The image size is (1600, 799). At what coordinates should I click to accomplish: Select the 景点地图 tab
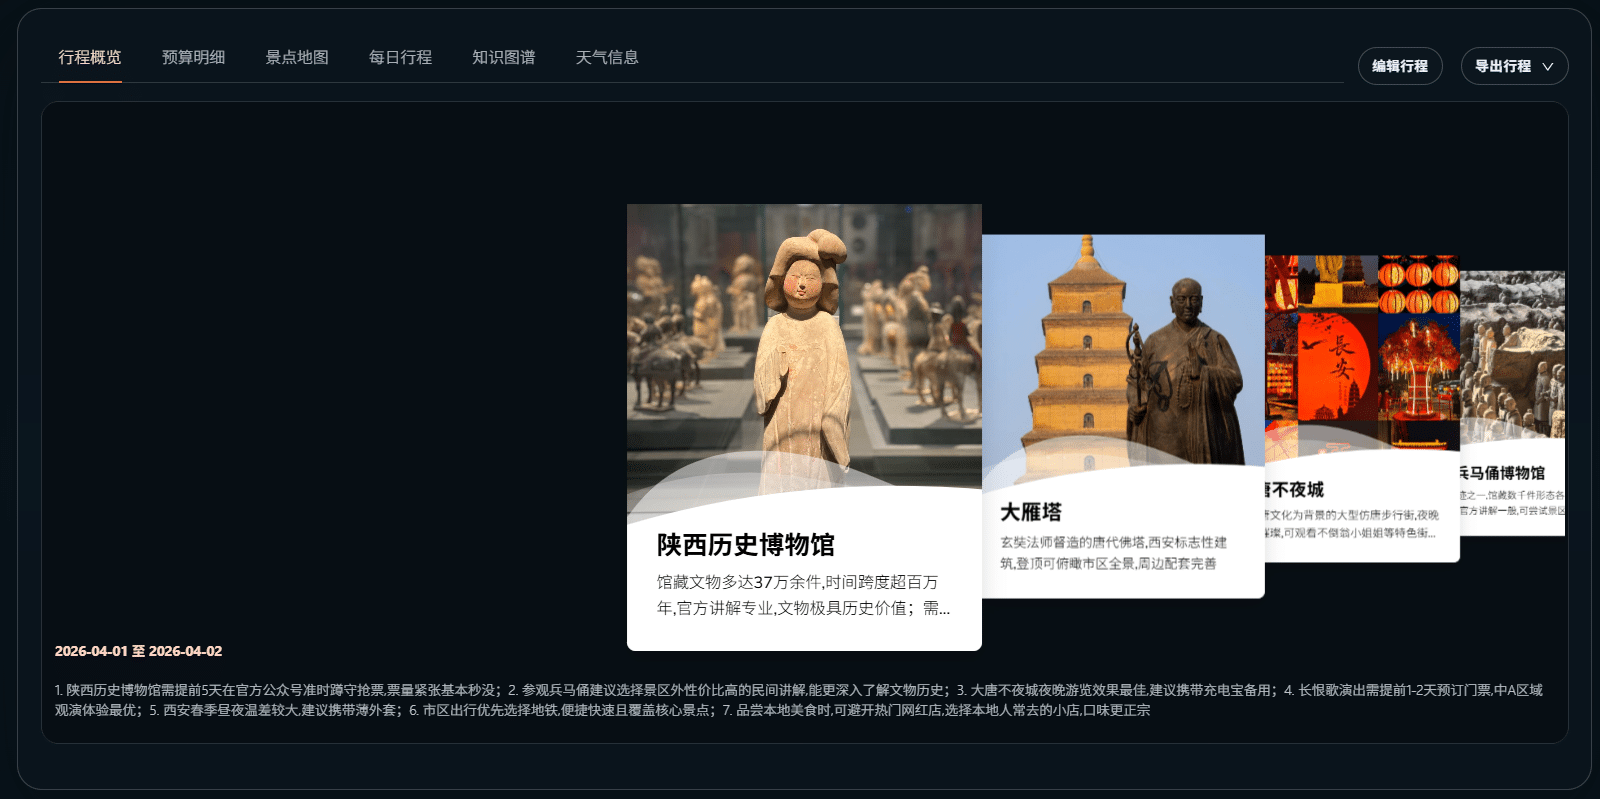point(297,58)
